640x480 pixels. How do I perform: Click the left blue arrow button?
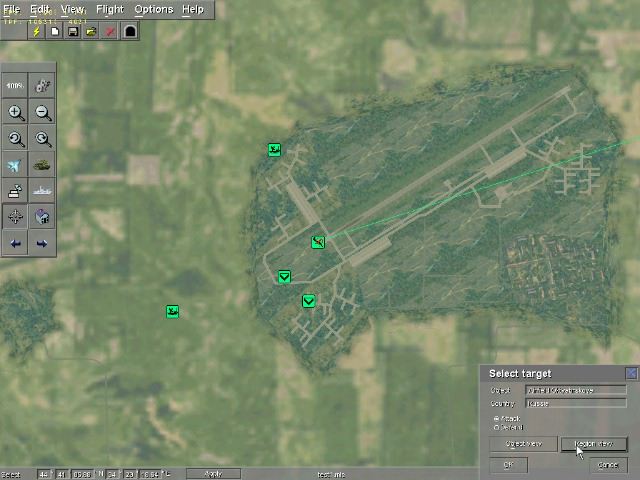[16, 243]
